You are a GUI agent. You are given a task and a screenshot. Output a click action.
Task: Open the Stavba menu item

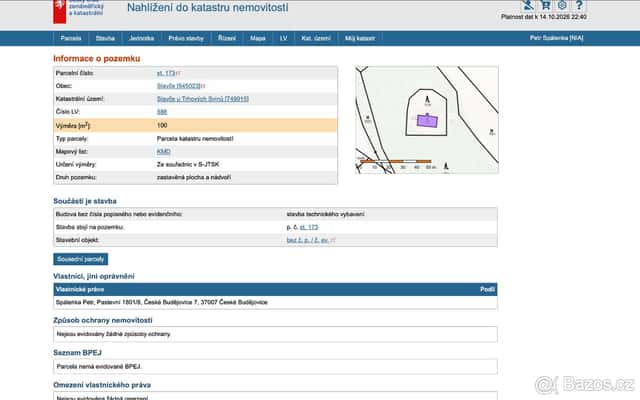105,38
